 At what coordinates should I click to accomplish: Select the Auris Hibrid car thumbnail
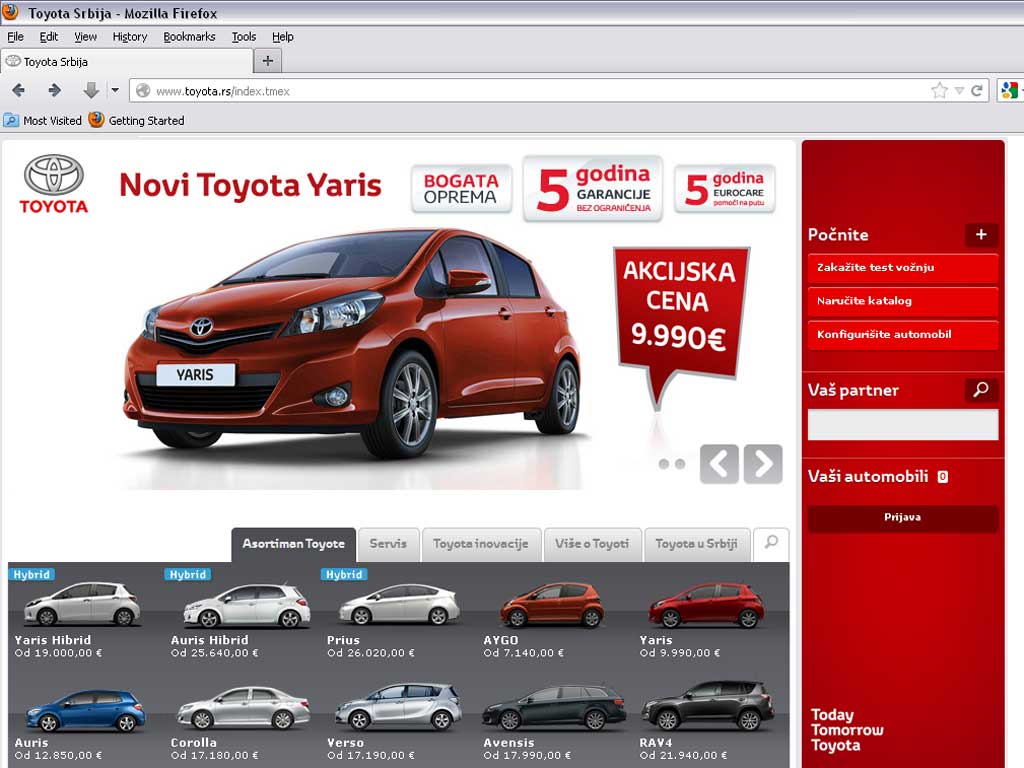(247, 605)
